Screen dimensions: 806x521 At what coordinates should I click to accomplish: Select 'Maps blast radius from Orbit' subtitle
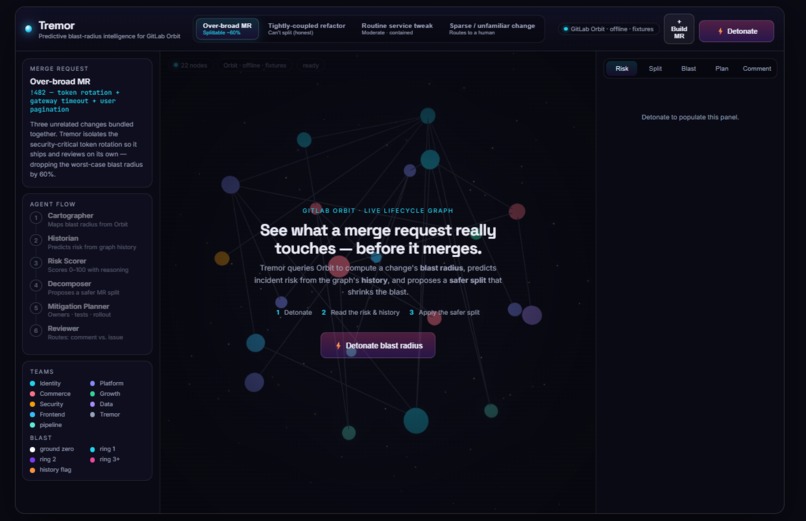coord(87,225)
